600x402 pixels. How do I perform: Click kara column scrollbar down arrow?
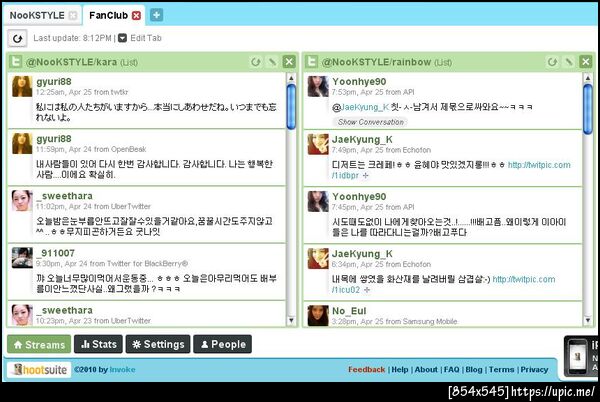[291, 321]
